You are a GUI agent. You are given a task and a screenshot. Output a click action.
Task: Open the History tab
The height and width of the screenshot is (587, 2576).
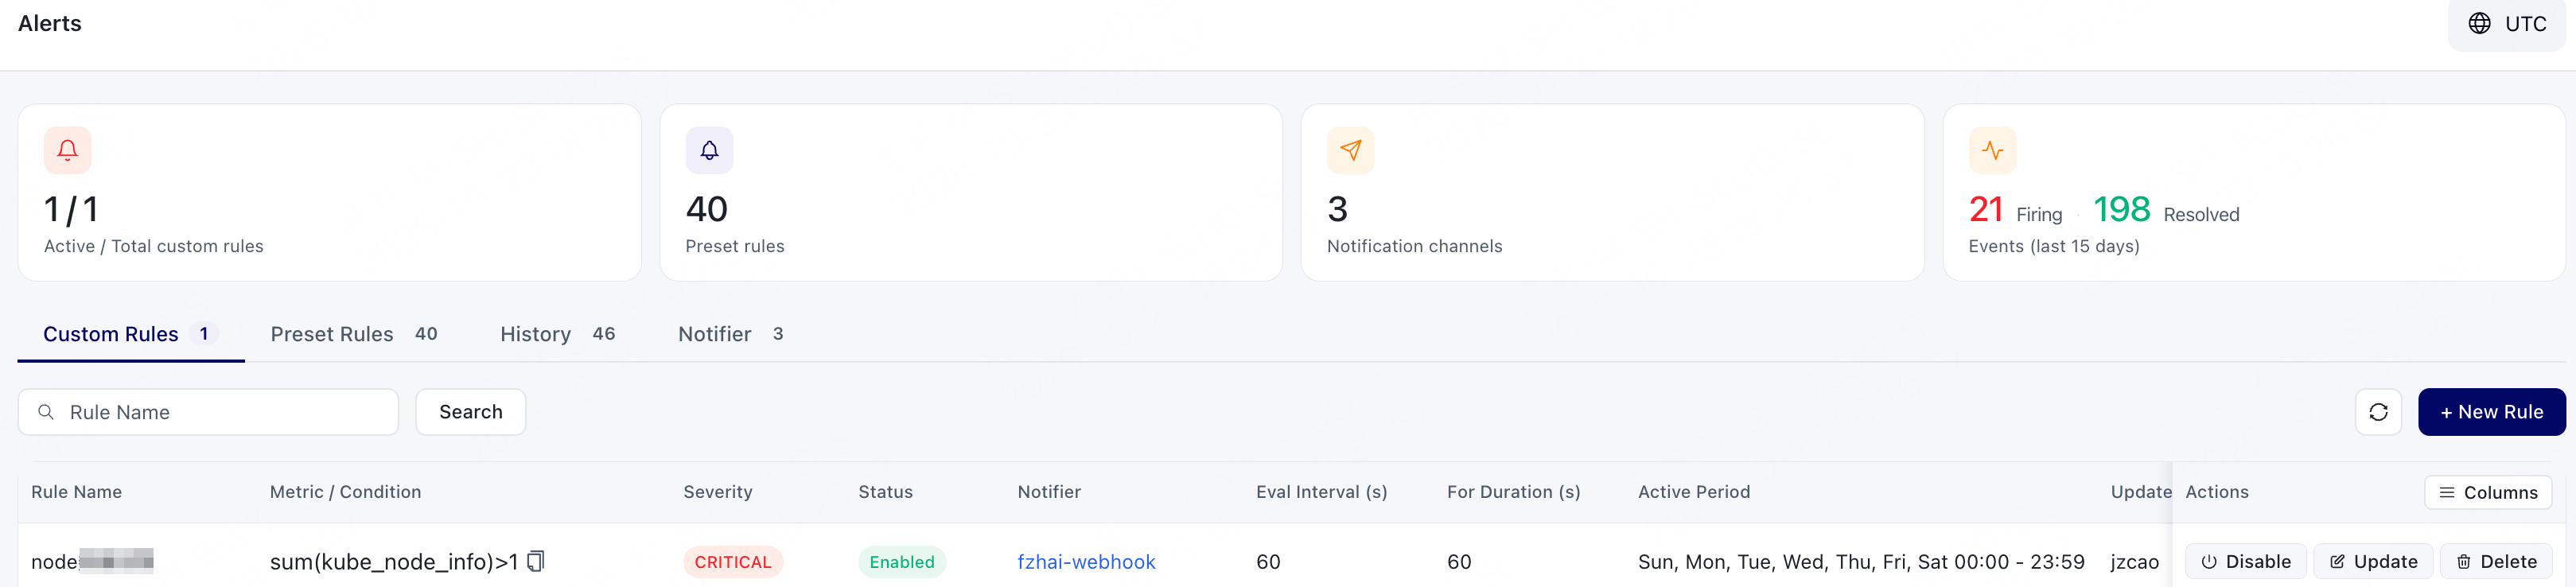click(558, 334)
